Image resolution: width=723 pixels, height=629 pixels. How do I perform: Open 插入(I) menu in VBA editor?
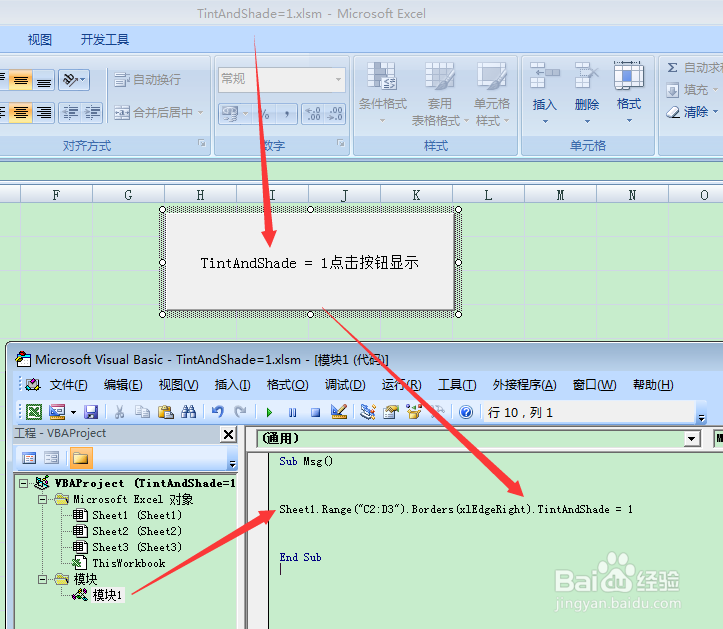tap(232, 385)
